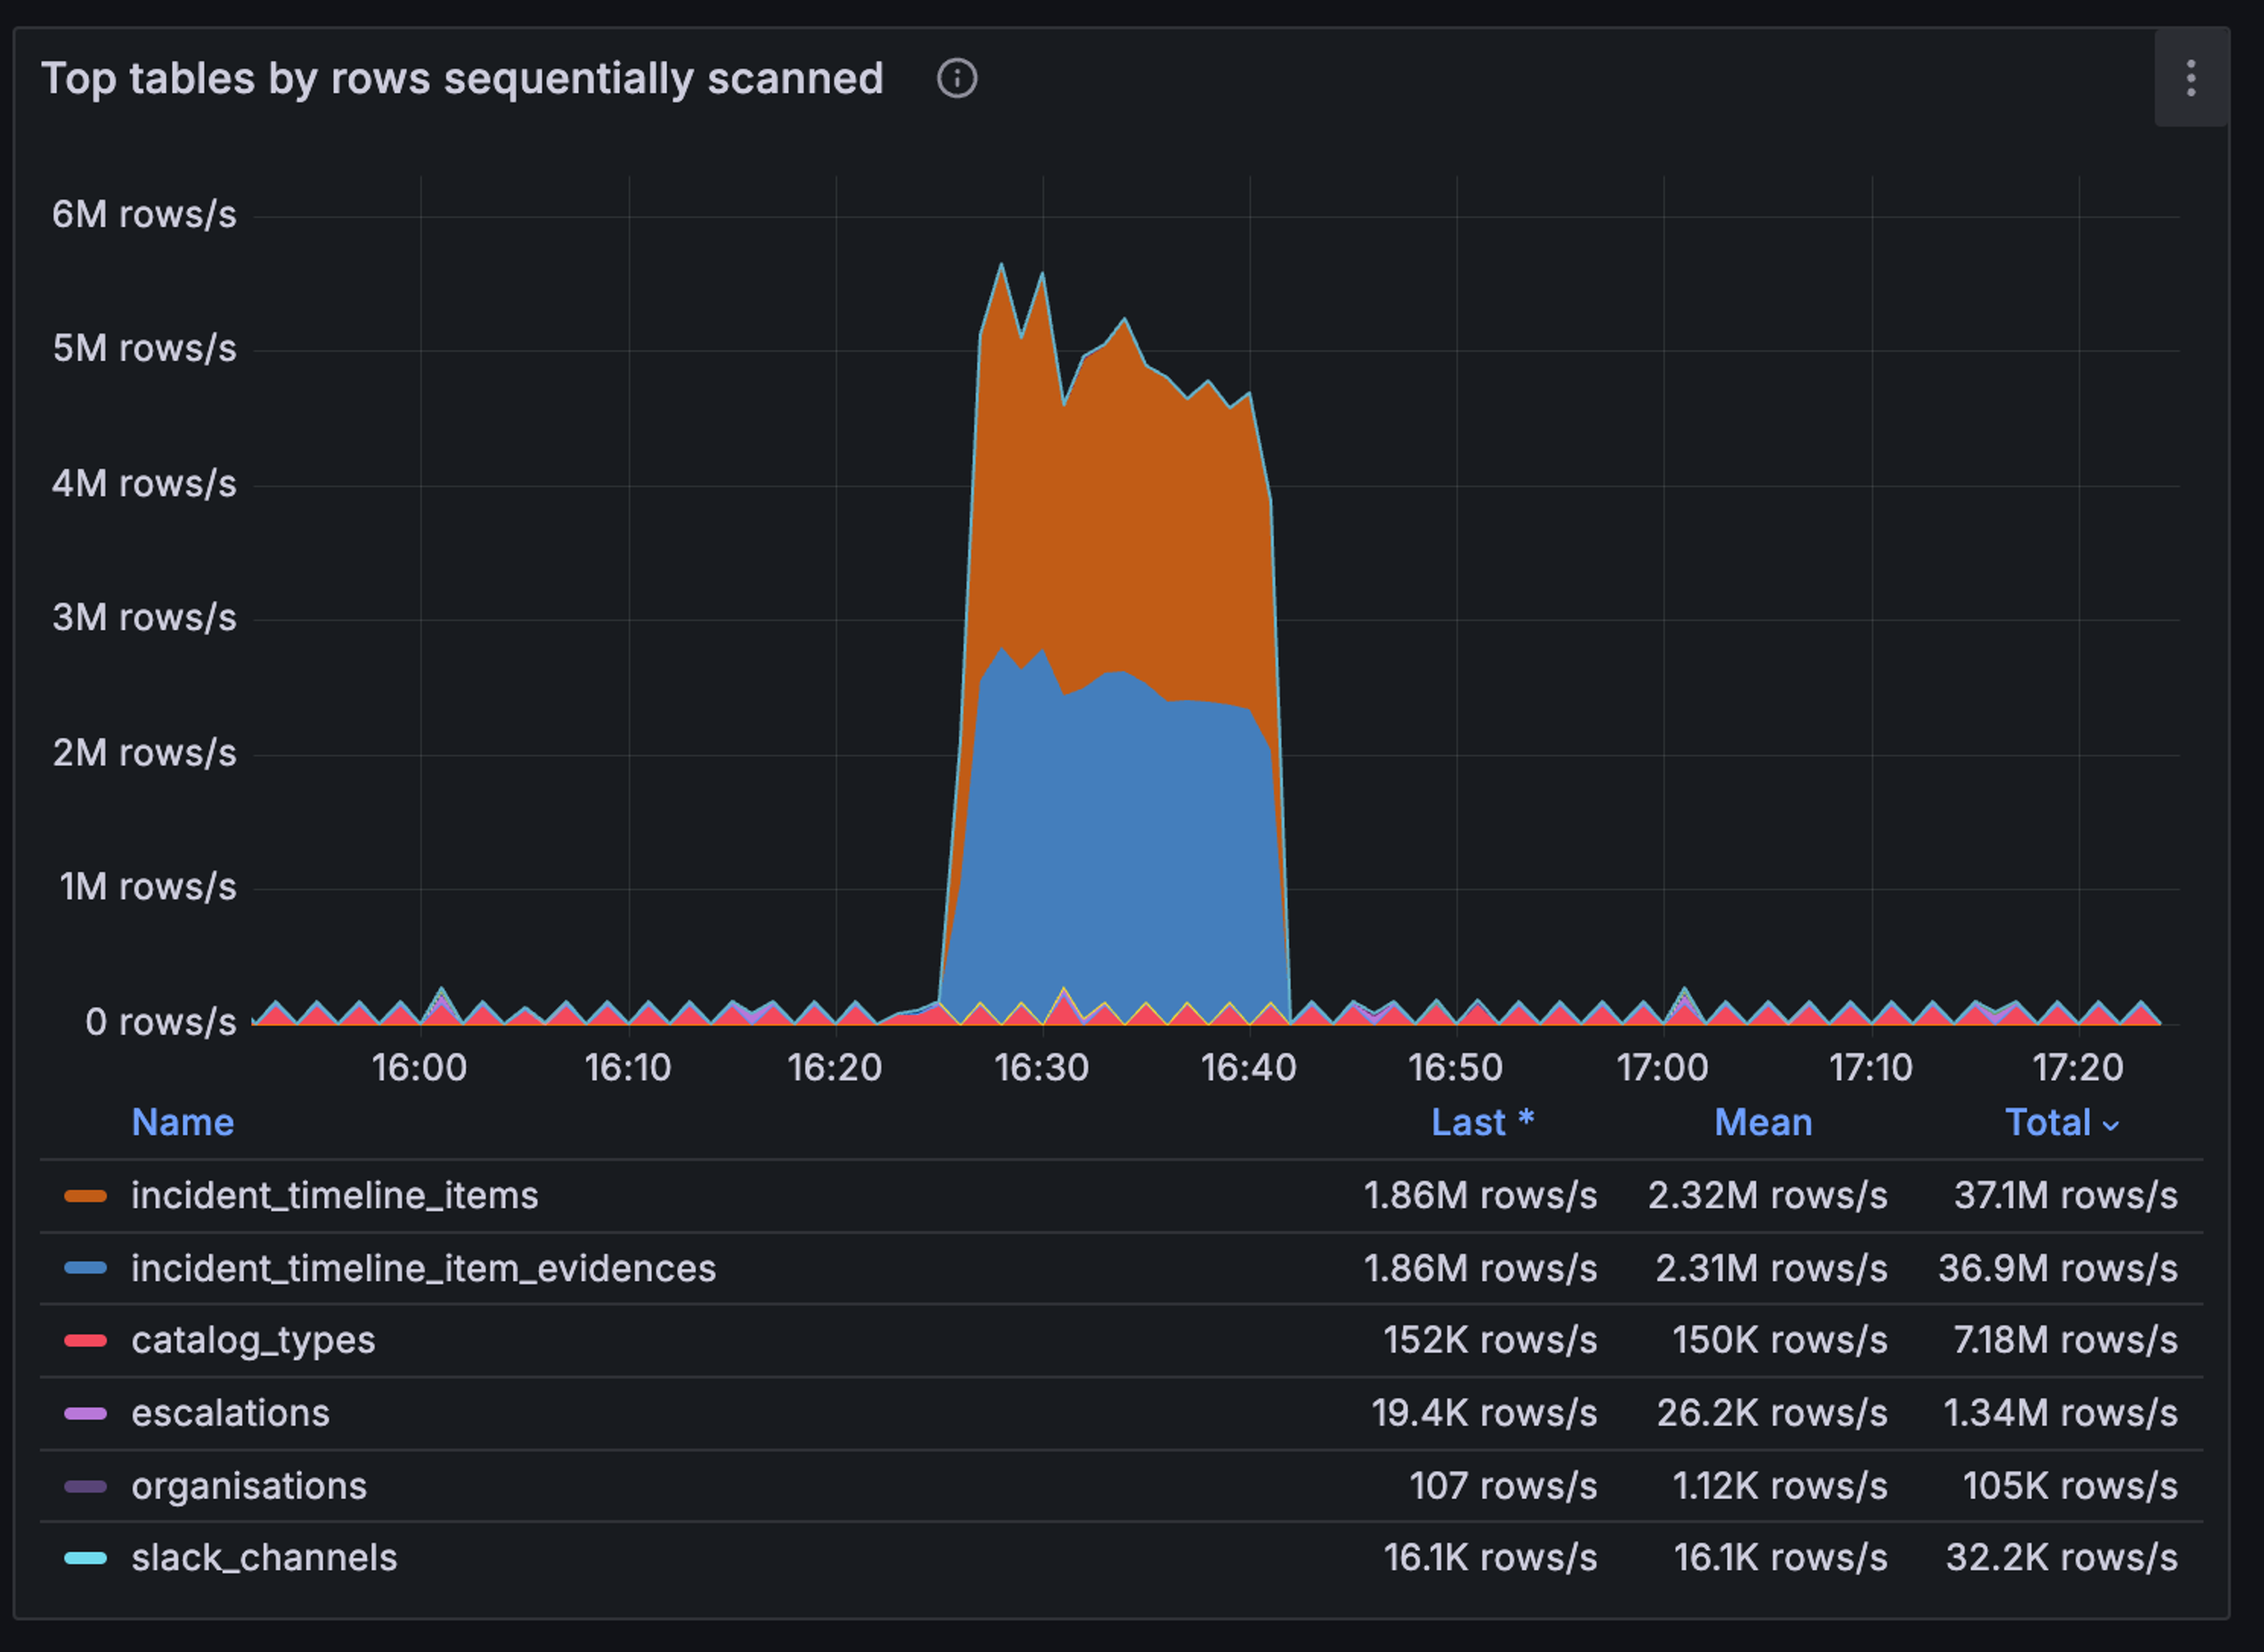Click the red catalog_types legend swatch

[85, 1341]
